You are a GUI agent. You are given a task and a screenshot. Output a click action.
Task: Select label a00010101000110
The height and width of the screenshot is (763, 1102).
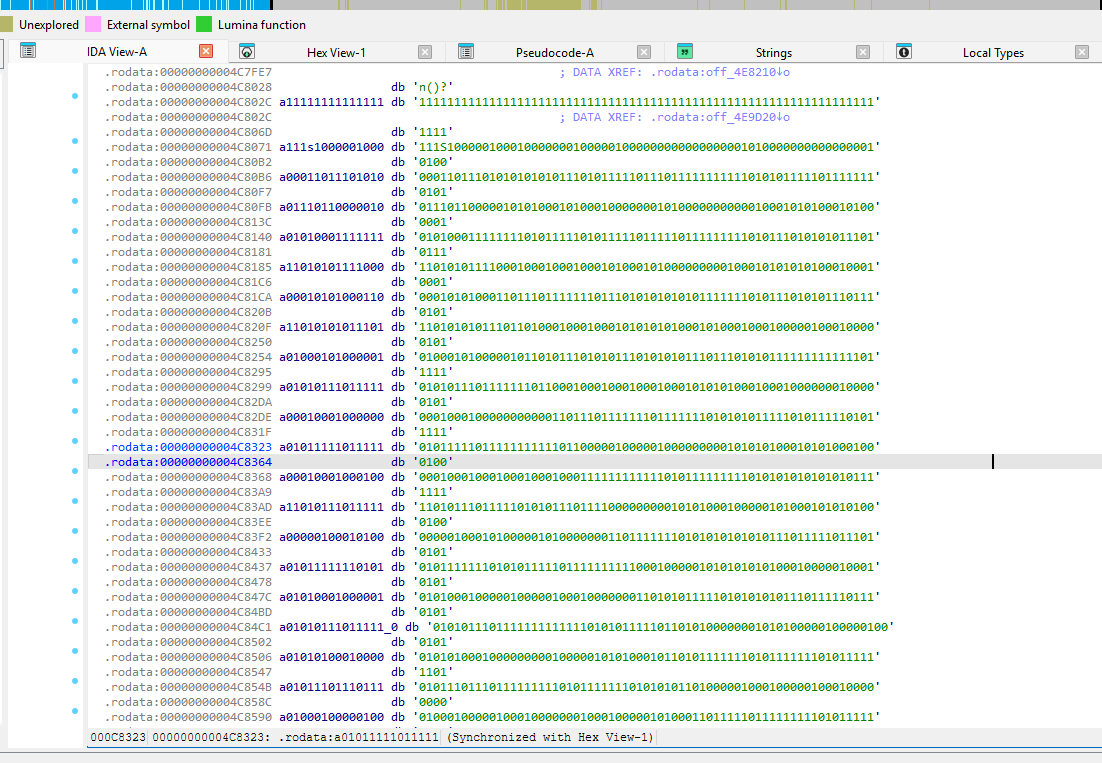click(332, 297)
